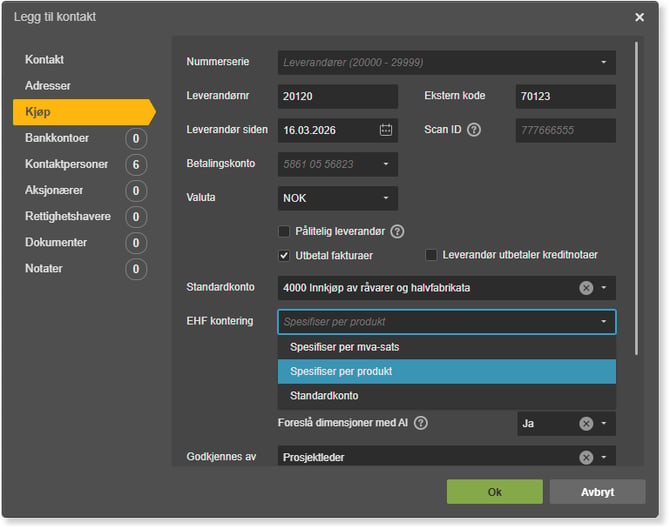Click the Bankkontoer count badge 0

[x=136, y=138]
